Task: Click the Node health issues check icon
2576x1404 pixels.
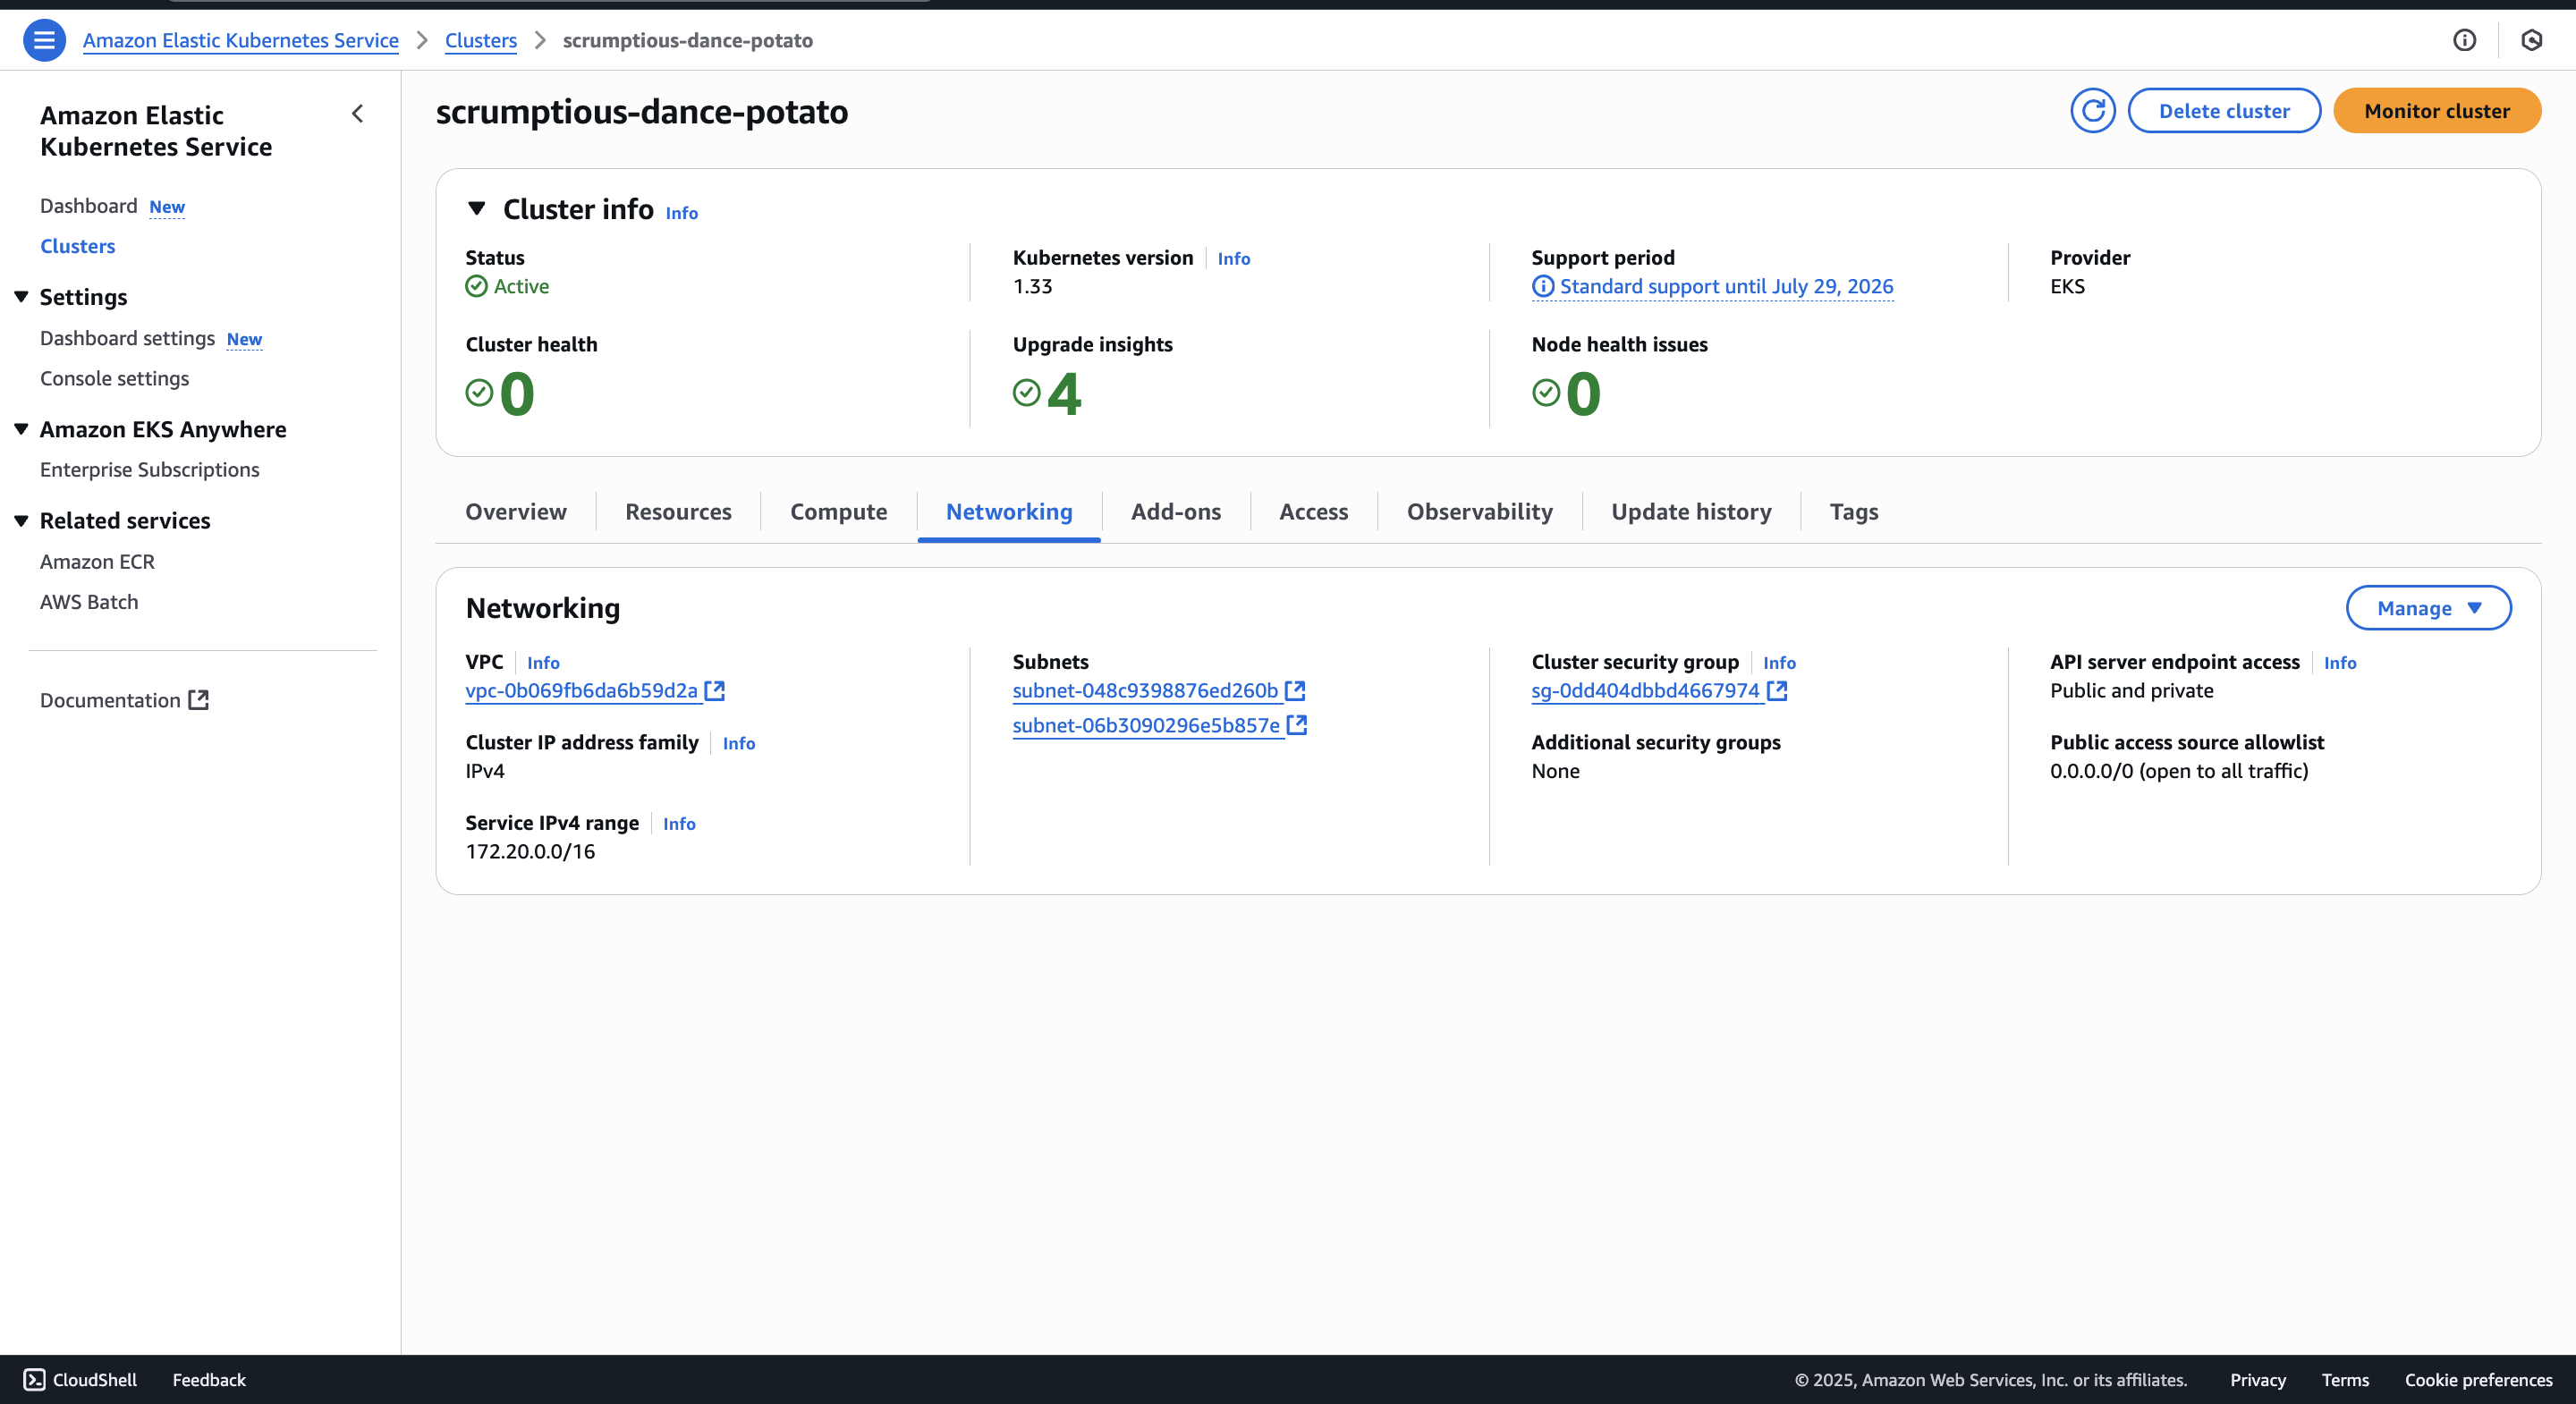Action: 1546,393
